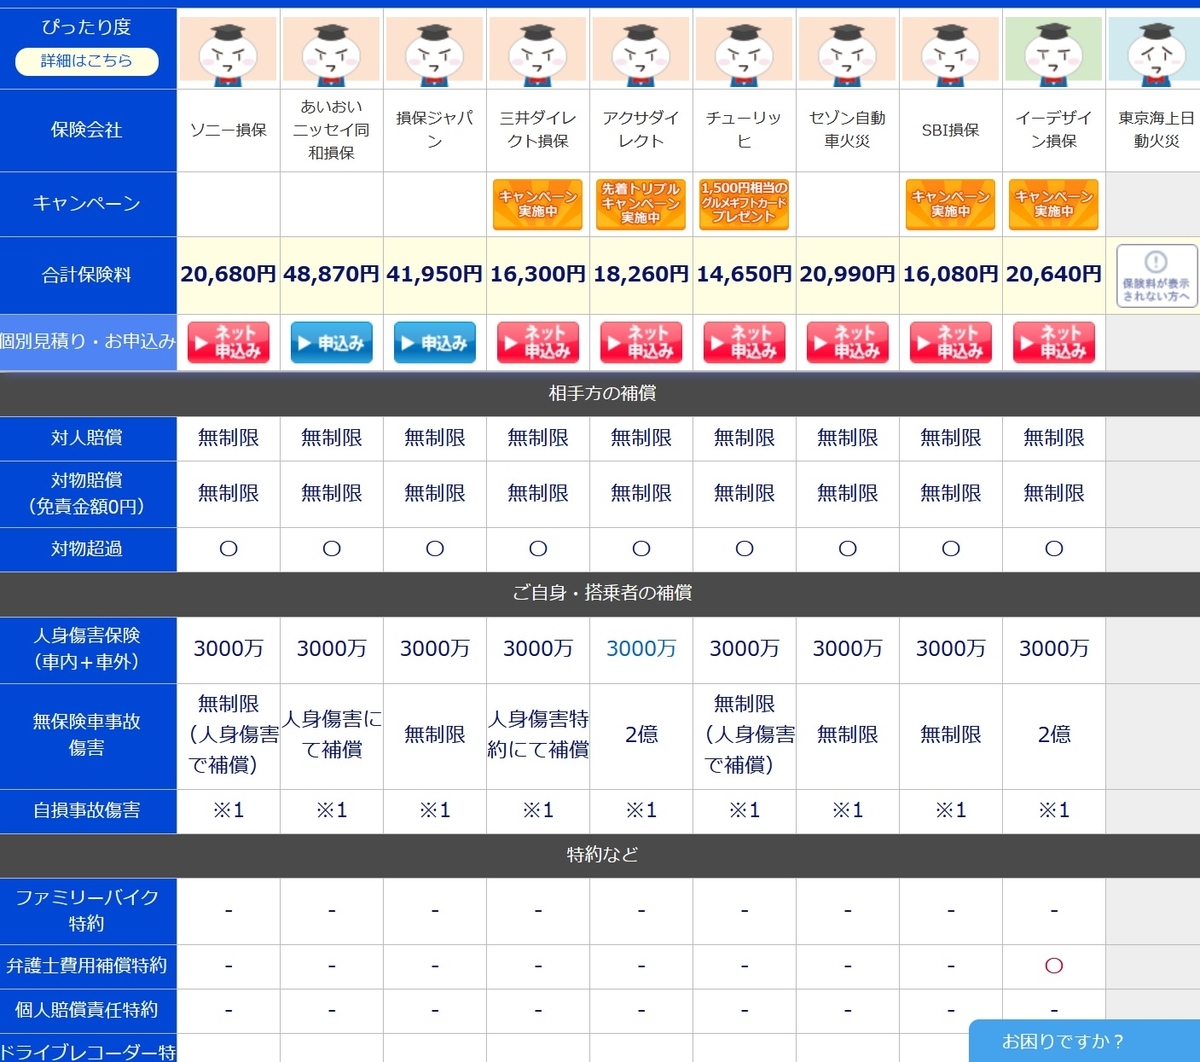Image resolution: width=1200 pixels, height=1062 pixels.
Task: Click the キャンペーン row header
Action: pos(88,204)
